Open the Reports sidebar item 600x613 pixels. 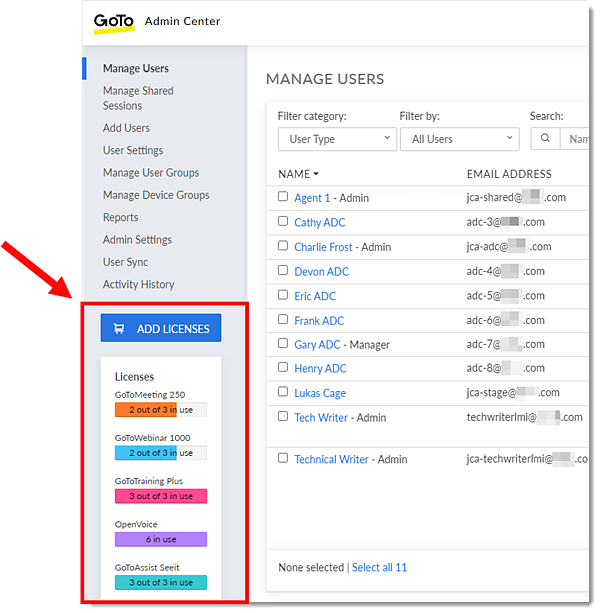(x=121, y=217)
